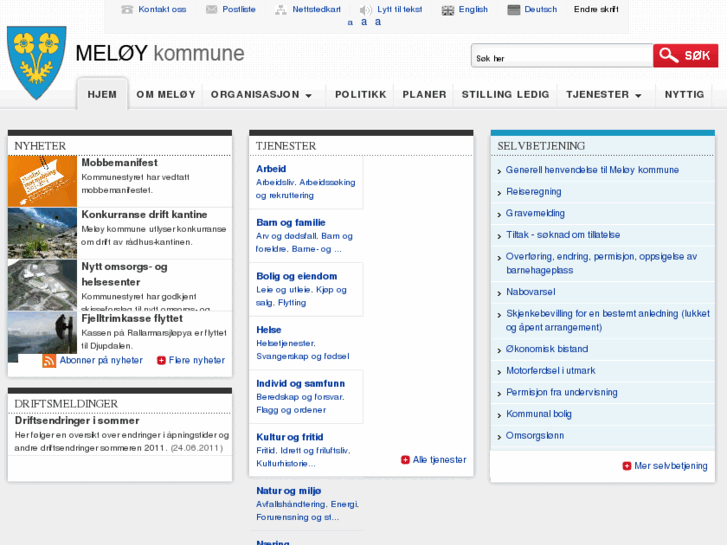The width and height of the screenshot is (727, 545).
Task: Open the Konkurranse drift kantine thumbnail image
Action: click(42, 233)
